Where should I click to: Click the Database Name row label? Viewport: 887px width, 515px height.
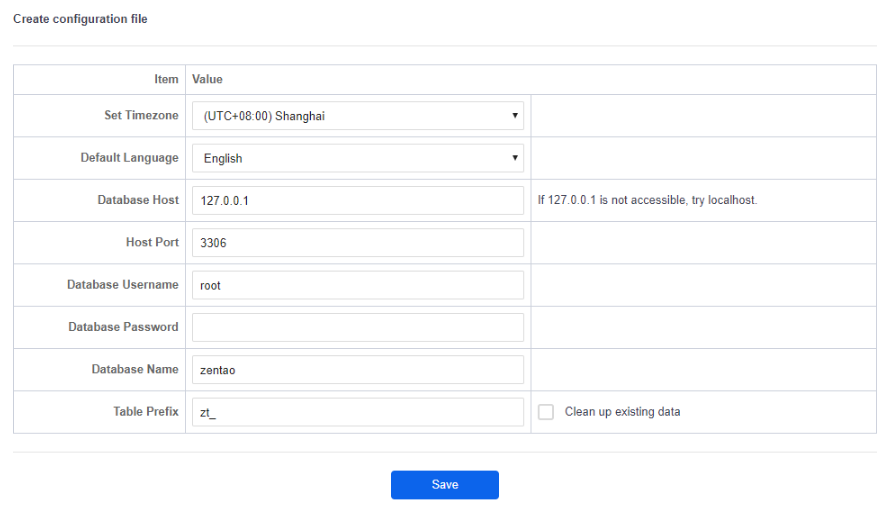point(135,370)
